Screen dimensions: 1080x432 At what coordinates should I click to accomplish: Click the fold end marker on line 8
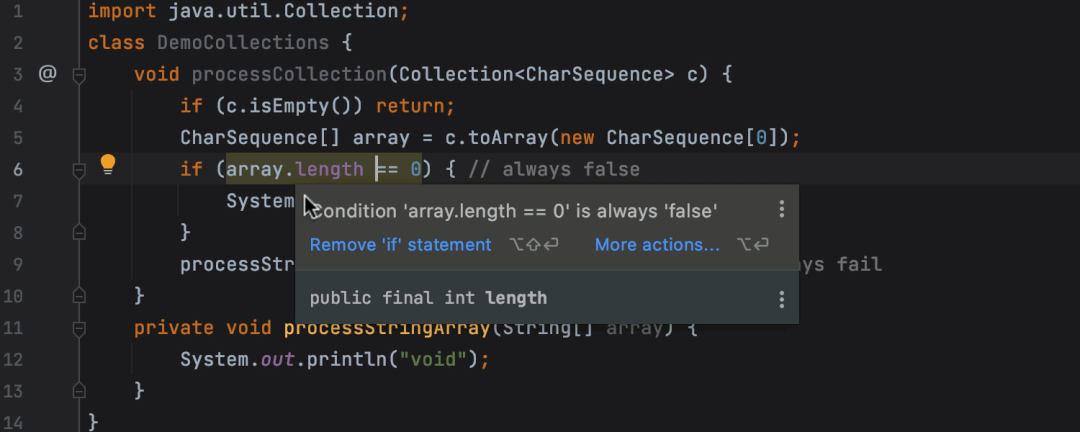[79, 232]
